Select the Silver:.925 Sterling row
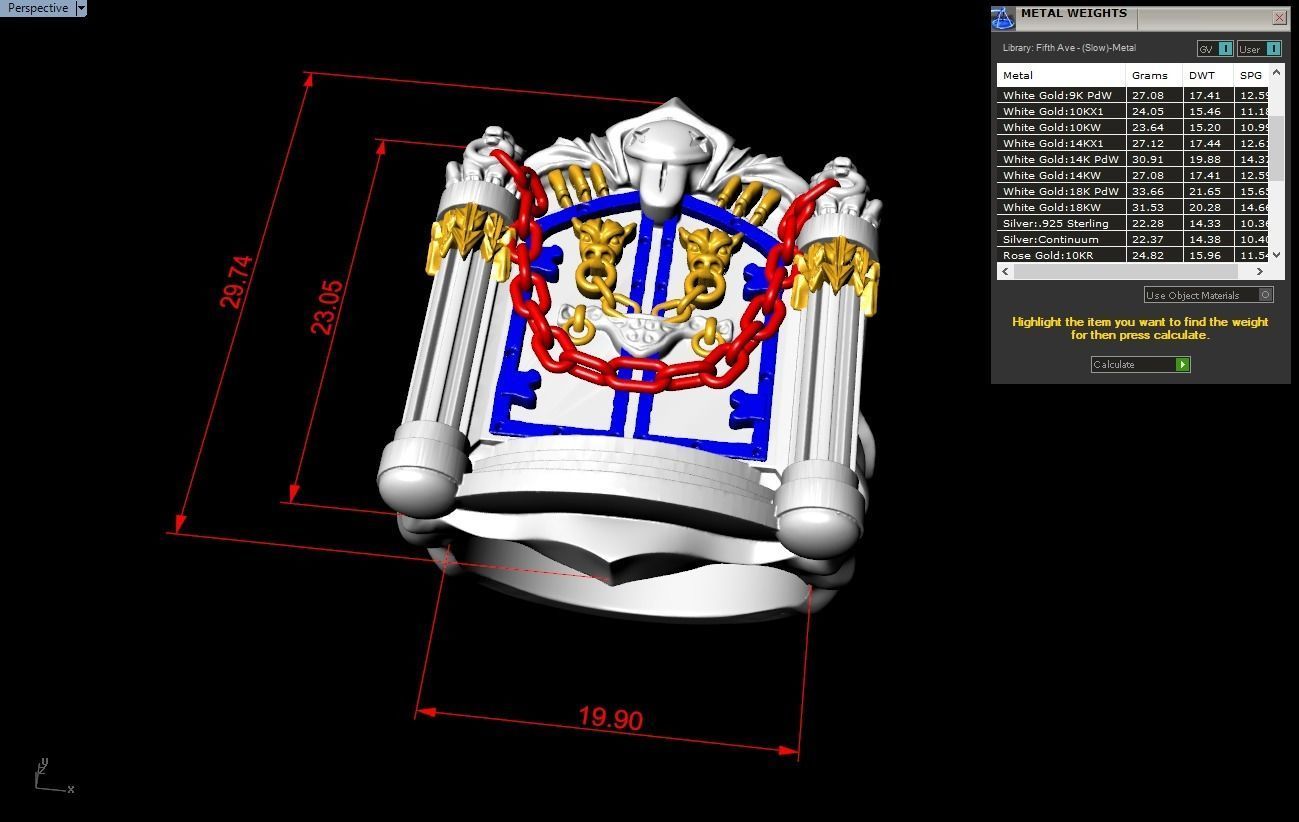This screenshot has width=1299, height=822. [x=1133, y=223]
